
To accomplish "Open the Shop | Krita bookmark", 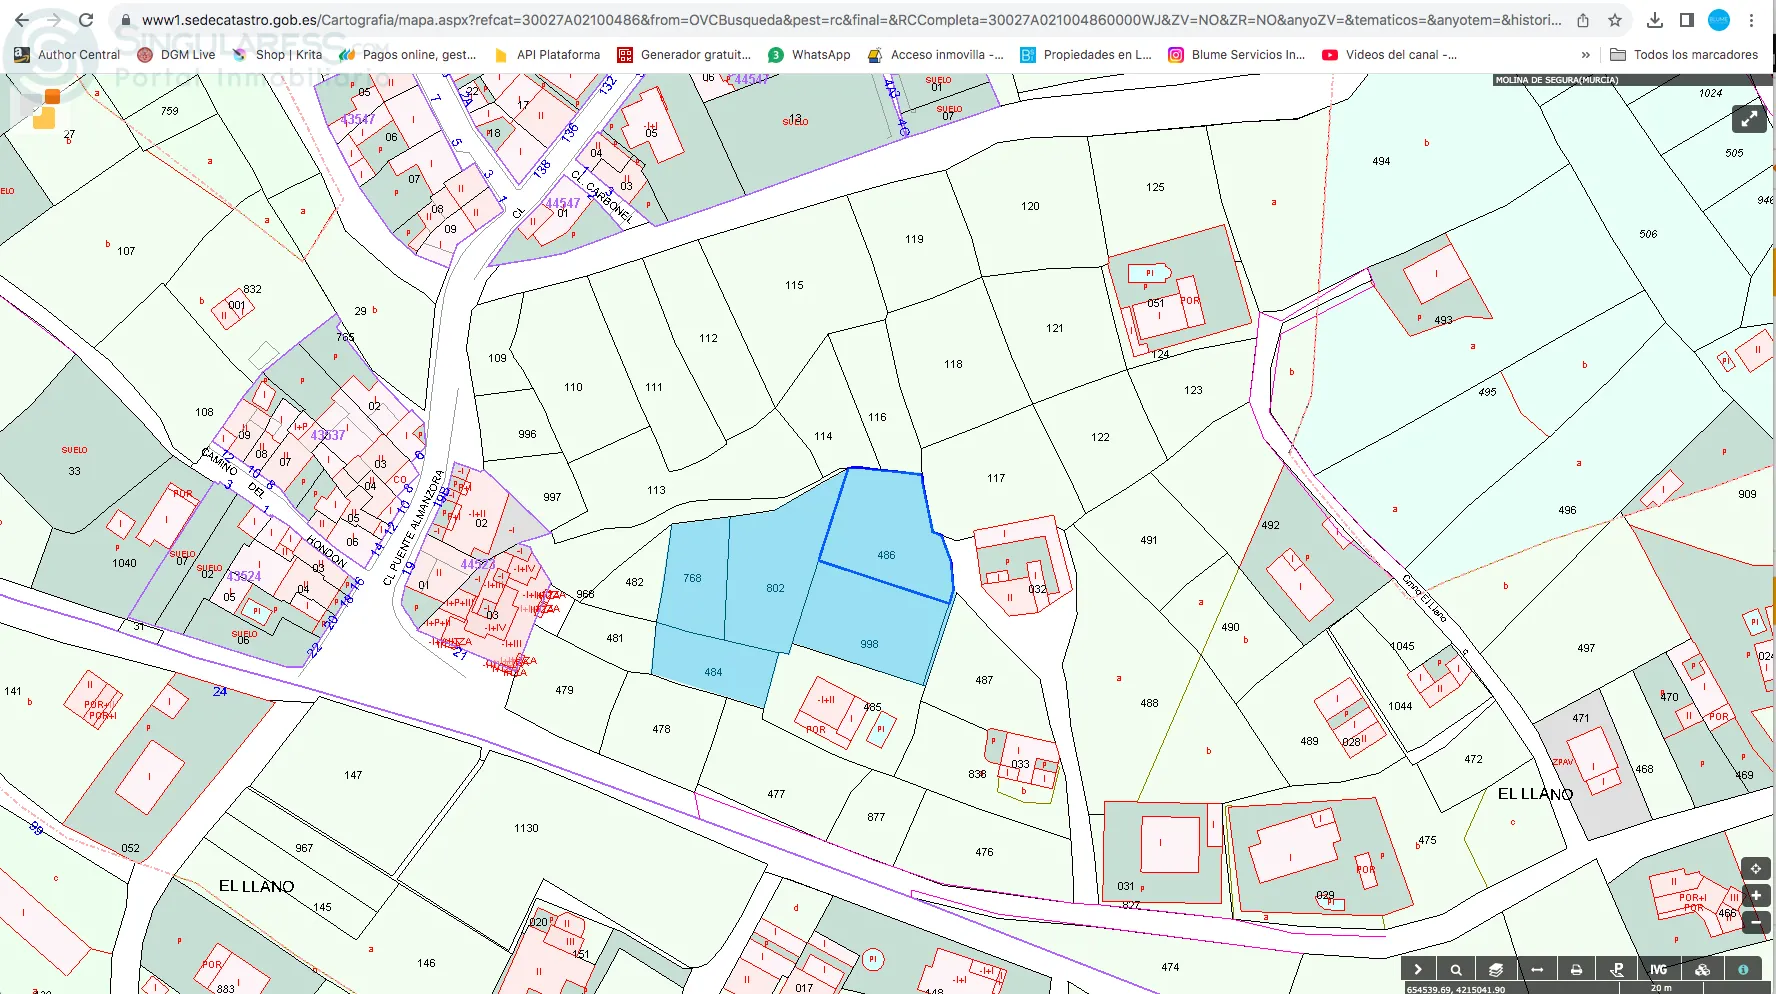I will (x=277, y=55).
